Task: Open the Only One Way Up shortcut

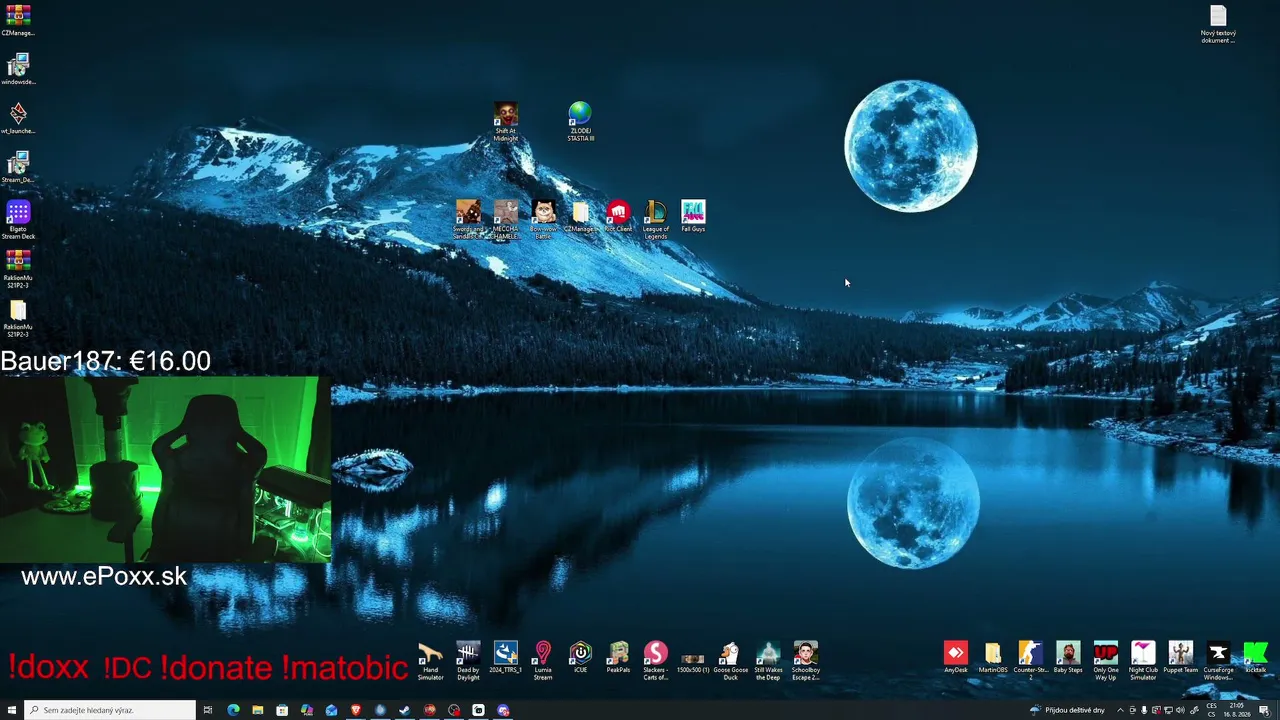Action: click(x=1106, y=661)
